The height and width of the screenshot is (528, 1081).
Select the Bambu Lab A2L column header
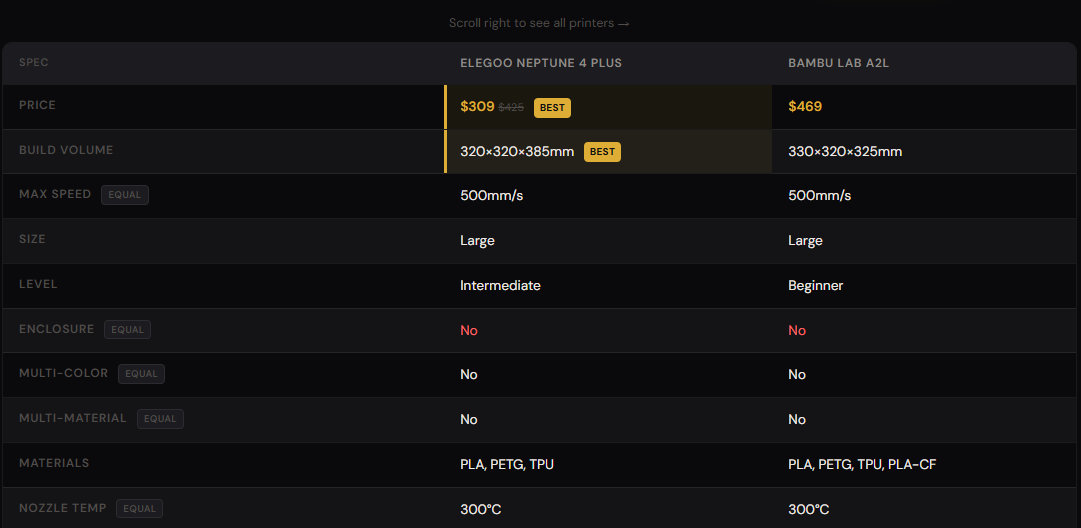(x=834, y=63)
